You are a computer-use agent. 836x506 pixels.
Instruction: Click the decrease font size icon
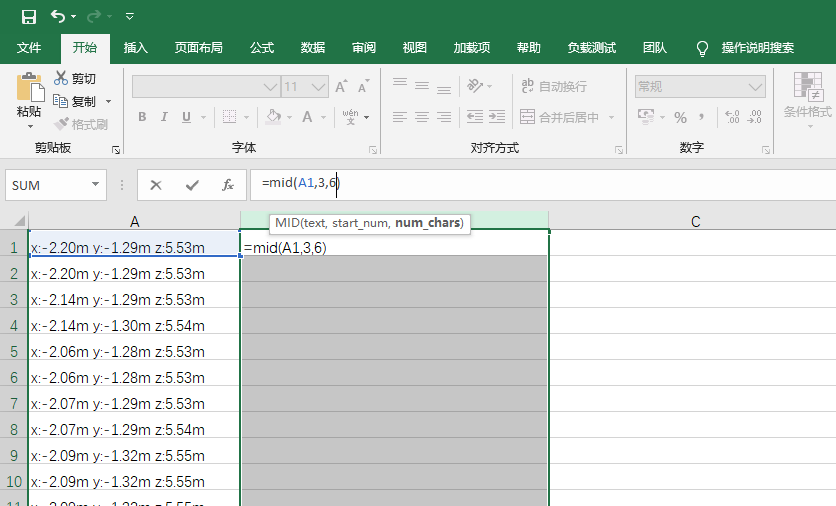coord(364,86)
